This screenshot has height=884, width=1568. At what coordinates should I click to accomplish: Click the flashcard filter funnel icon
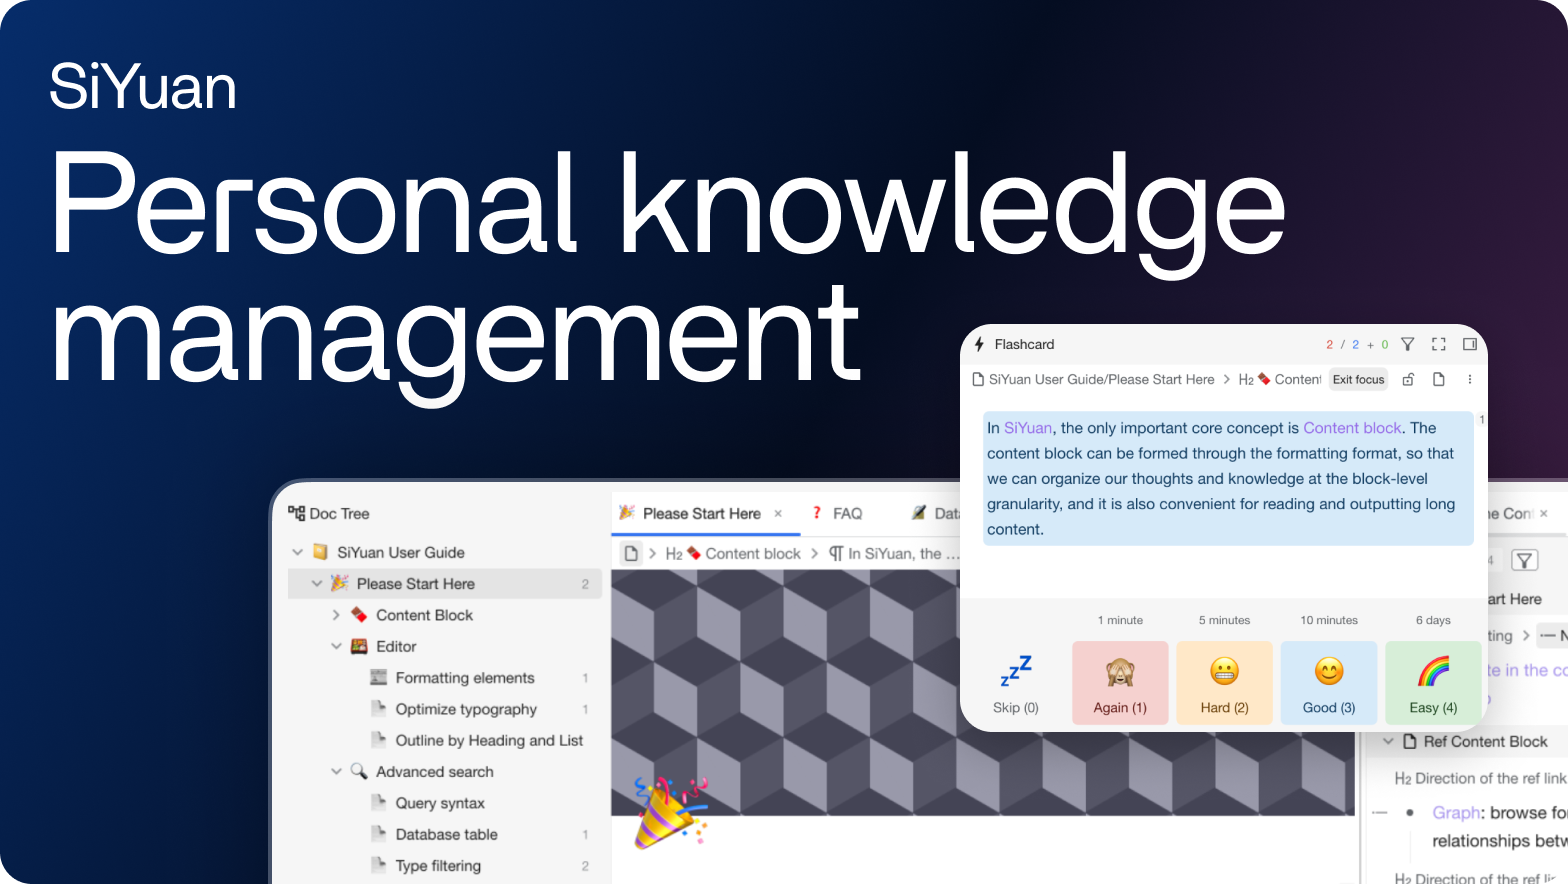point(1407,344)
